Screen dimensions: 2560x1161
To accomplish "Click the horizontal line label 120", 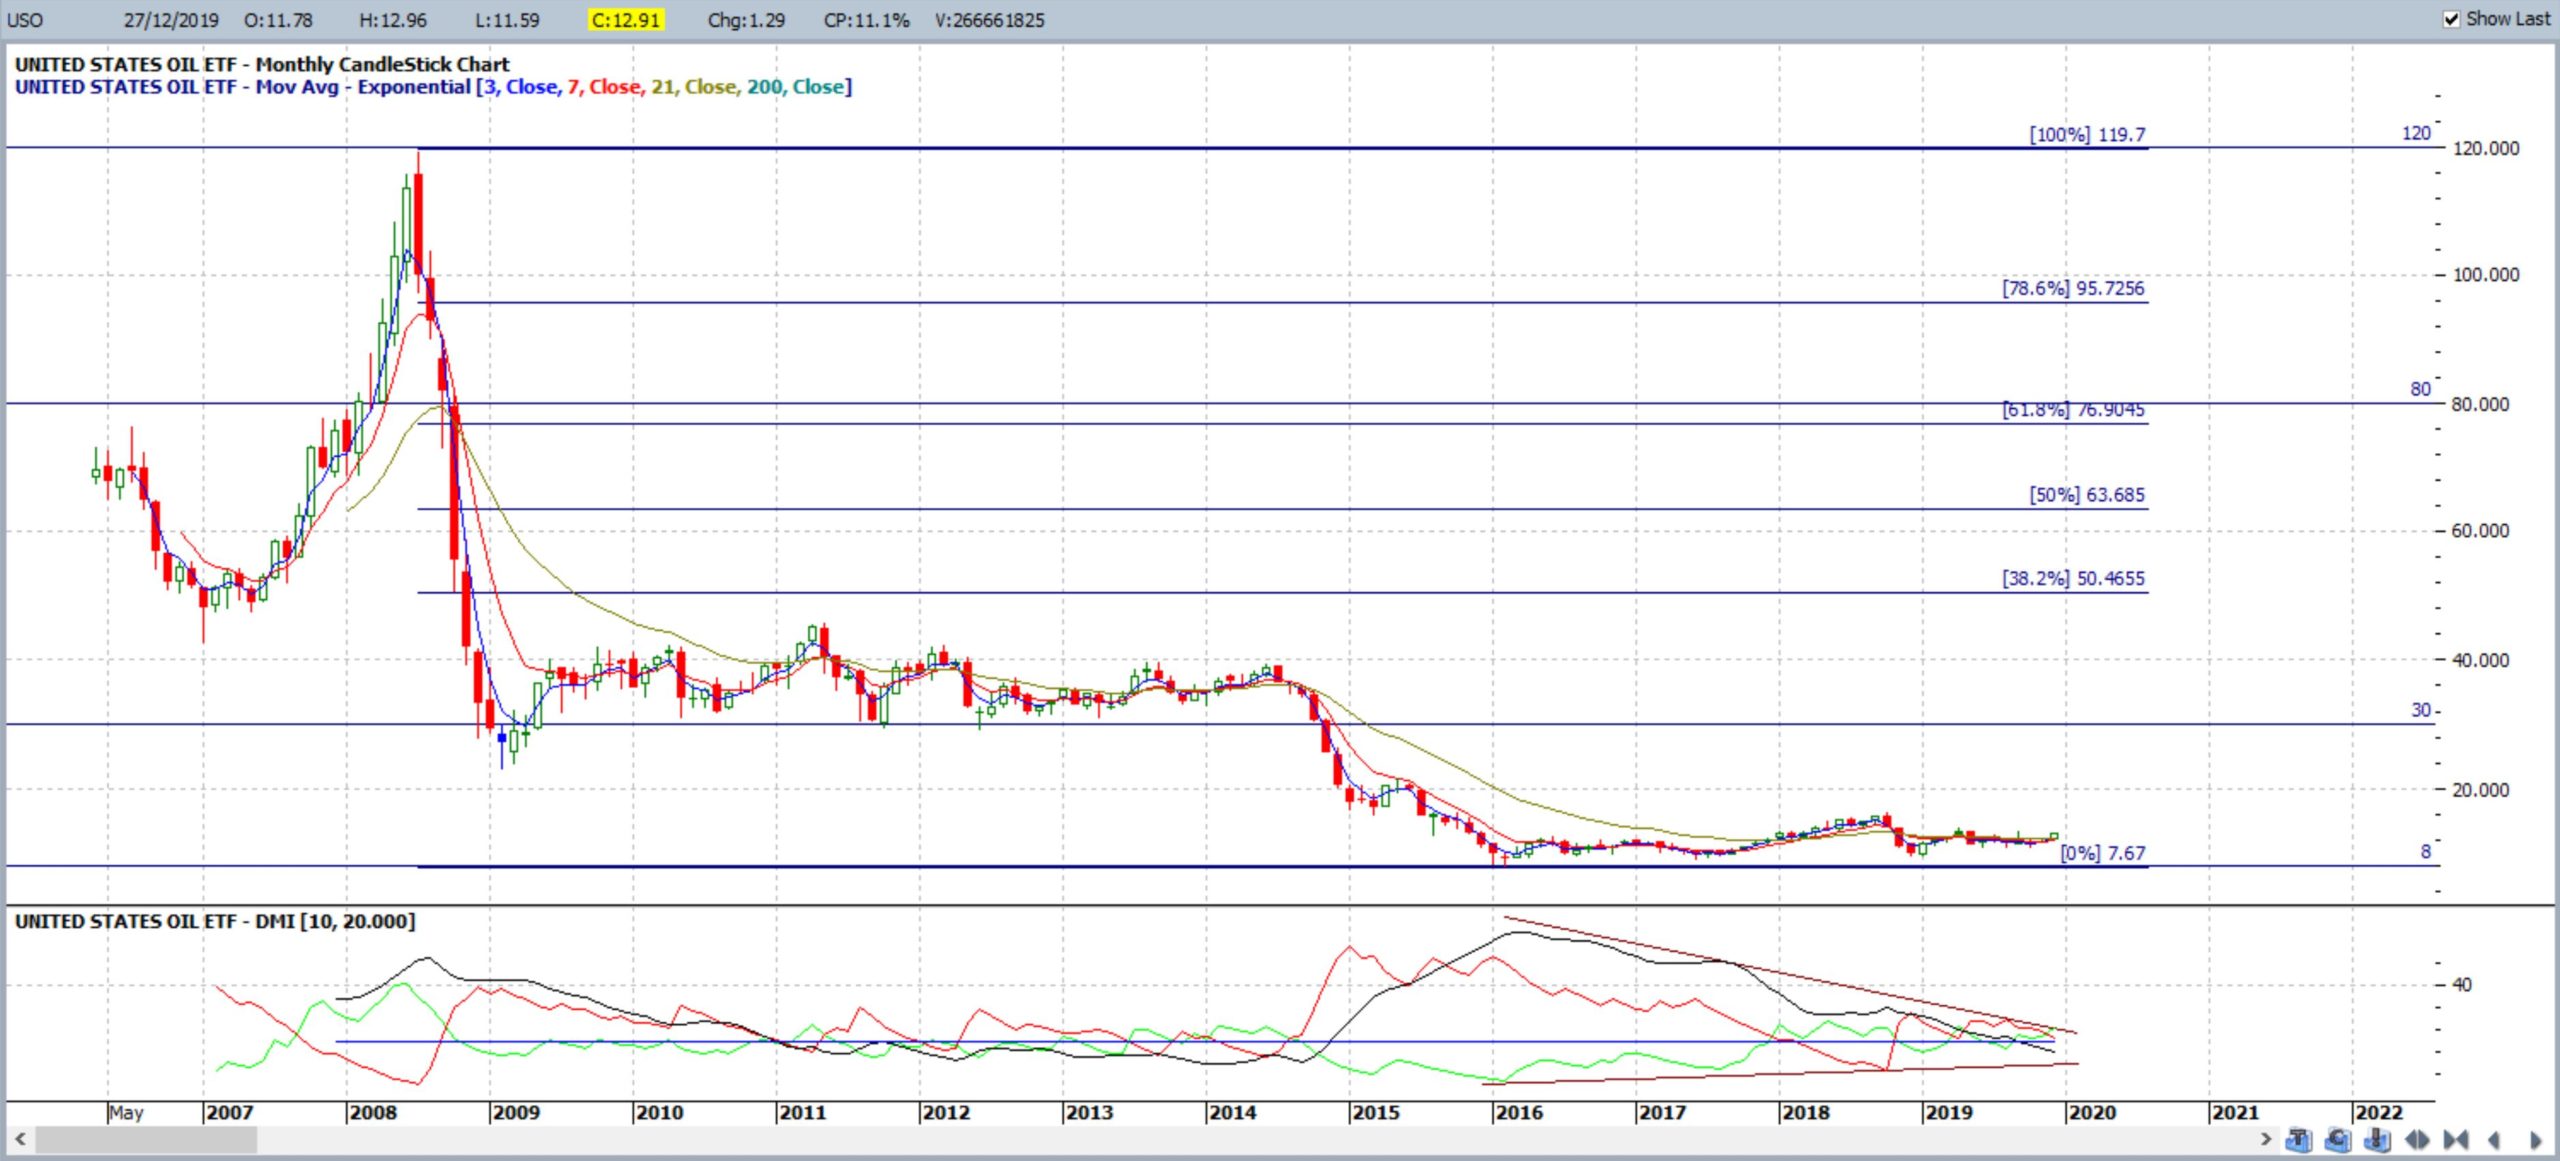I will click(x=2416, y=133).
